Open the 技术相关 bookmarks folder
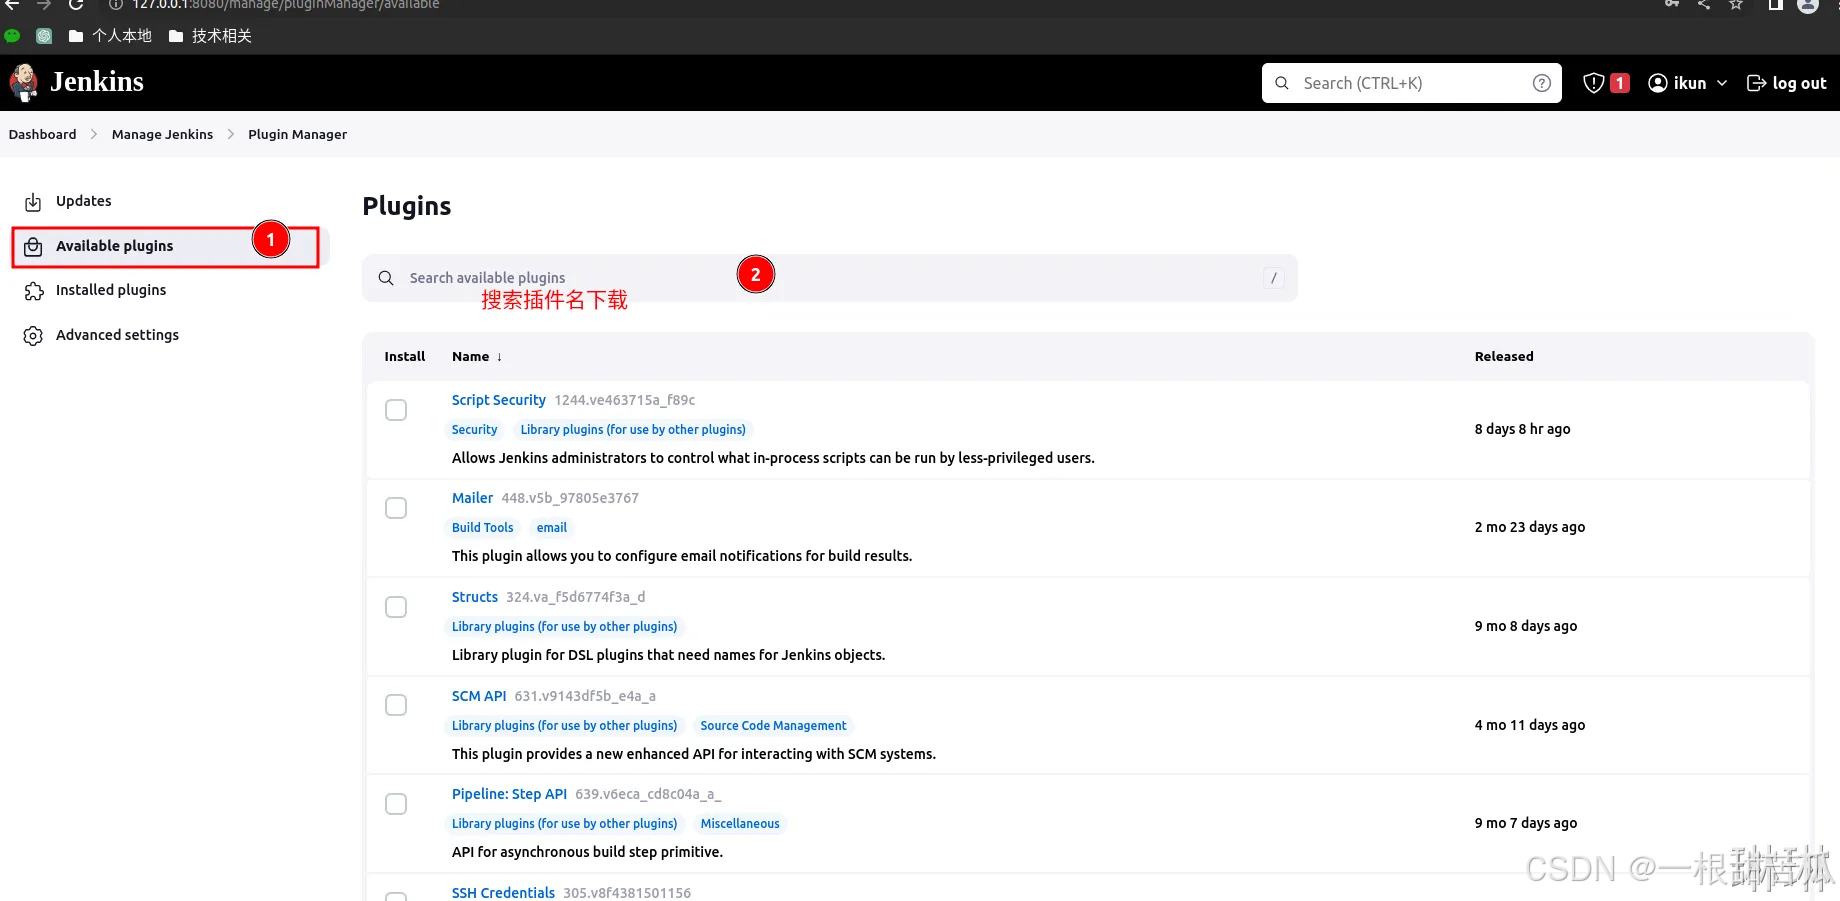The height and width of the screenshot is (901, 1840). tap(210, 36)
